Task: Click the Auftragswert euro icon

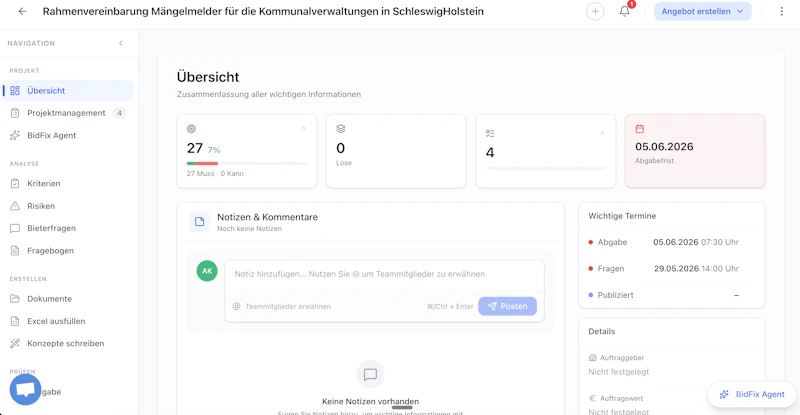Action: (x=592, y=398)
